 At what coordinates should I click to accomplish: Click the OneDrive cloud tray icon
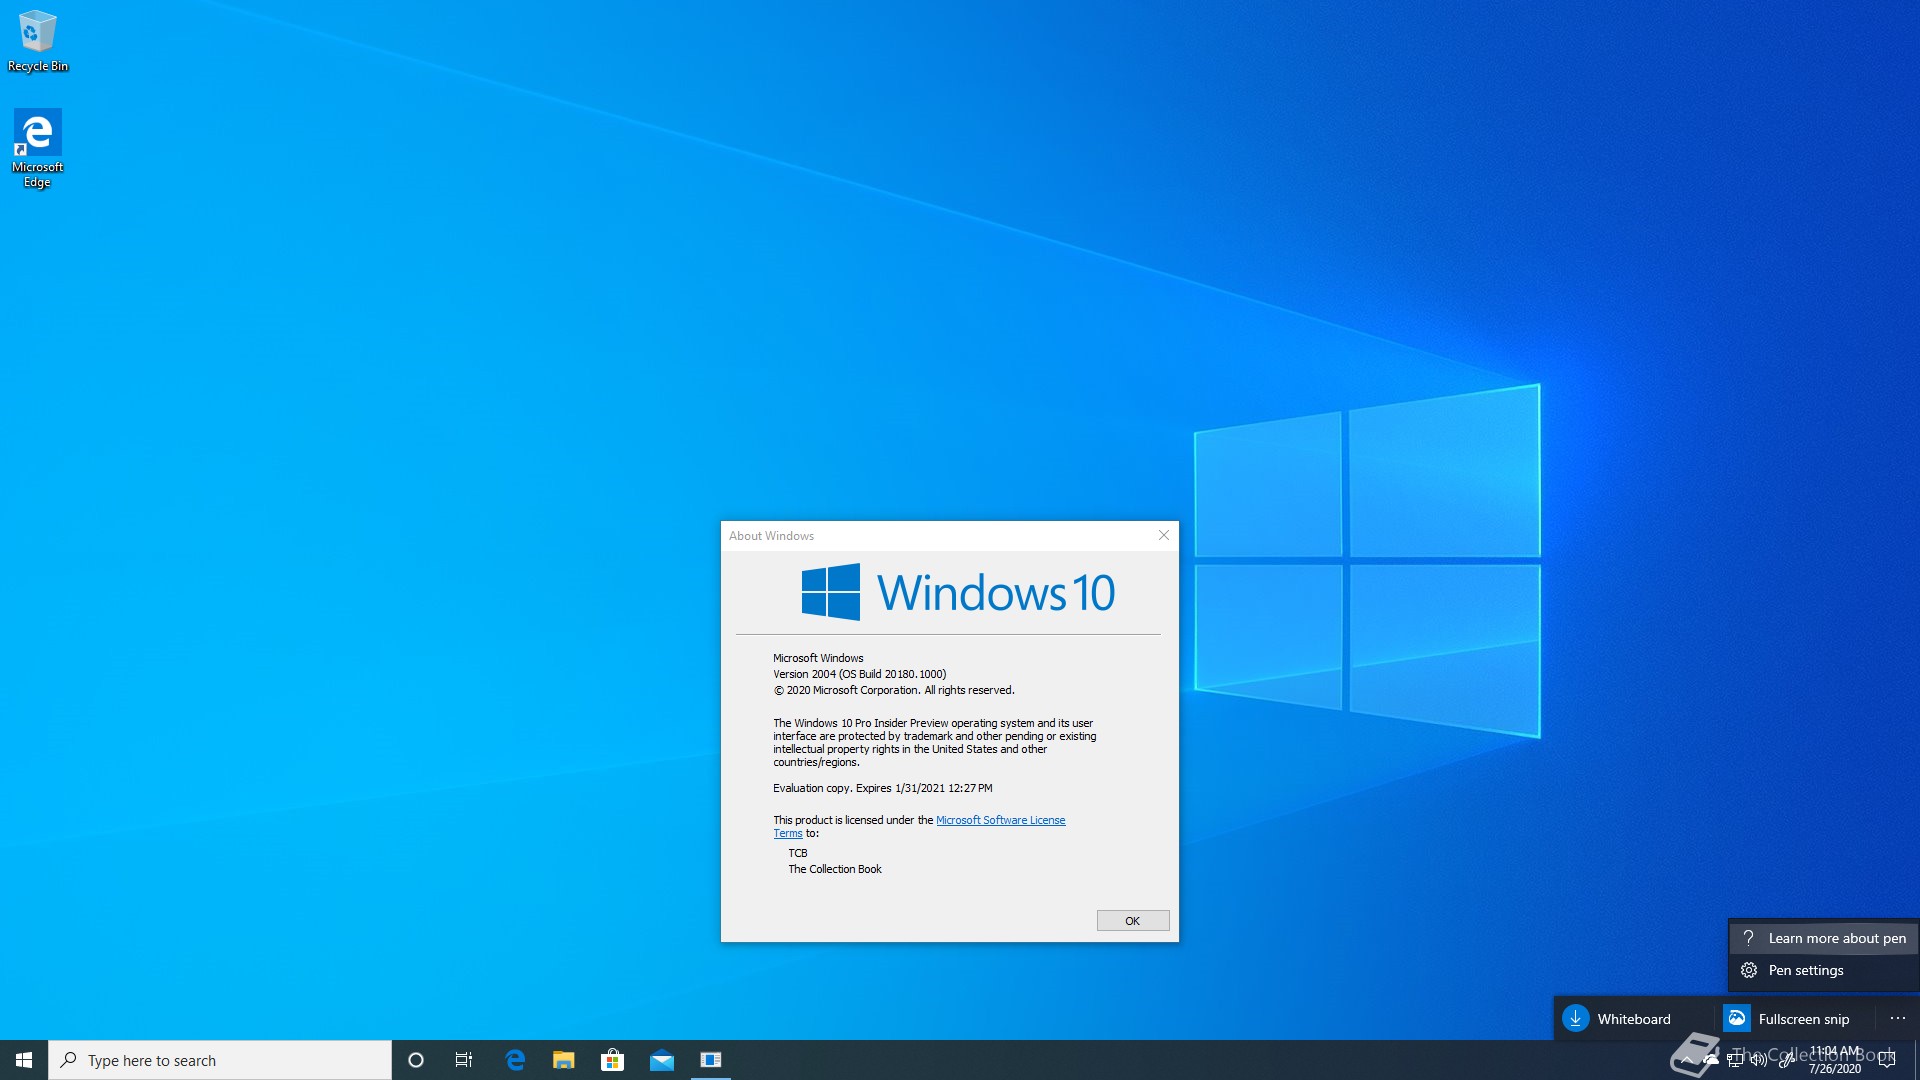(1711, 1060)
